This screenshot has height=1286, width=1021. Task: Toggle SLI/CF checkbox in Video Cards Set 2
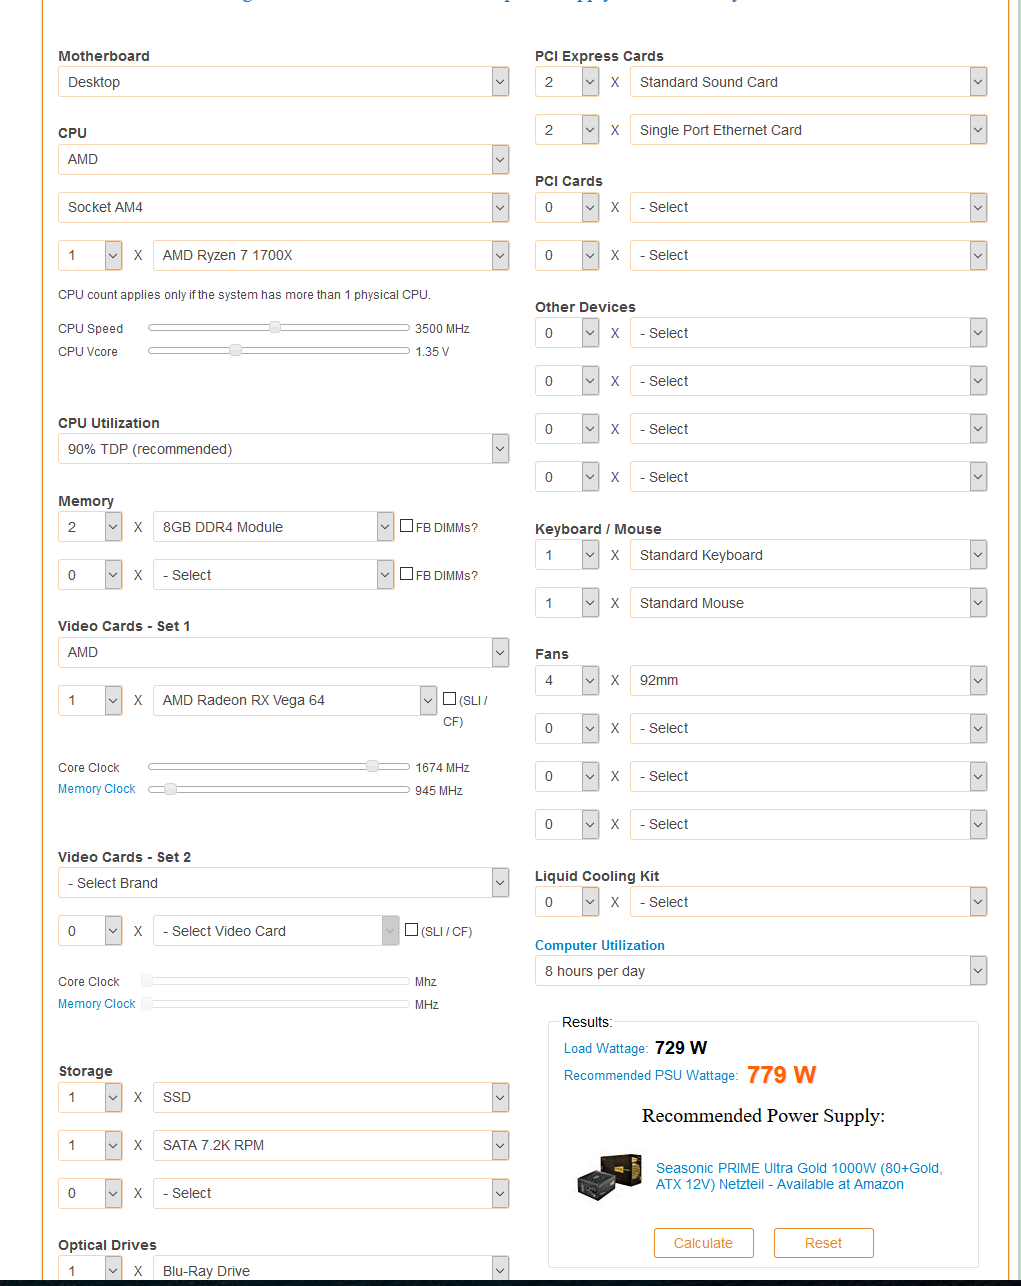click(411, 930)
